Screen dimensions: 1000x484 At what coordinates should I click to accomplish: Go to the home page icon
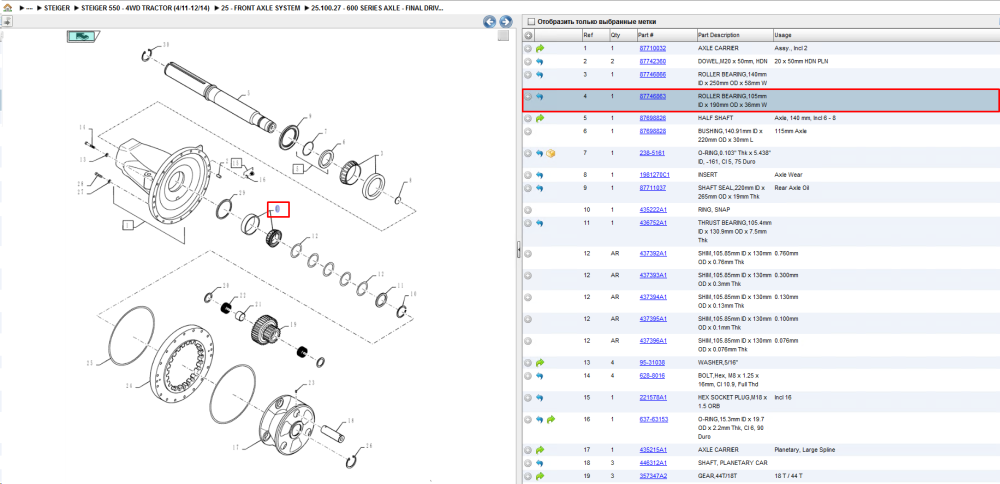tap(8, 8)
